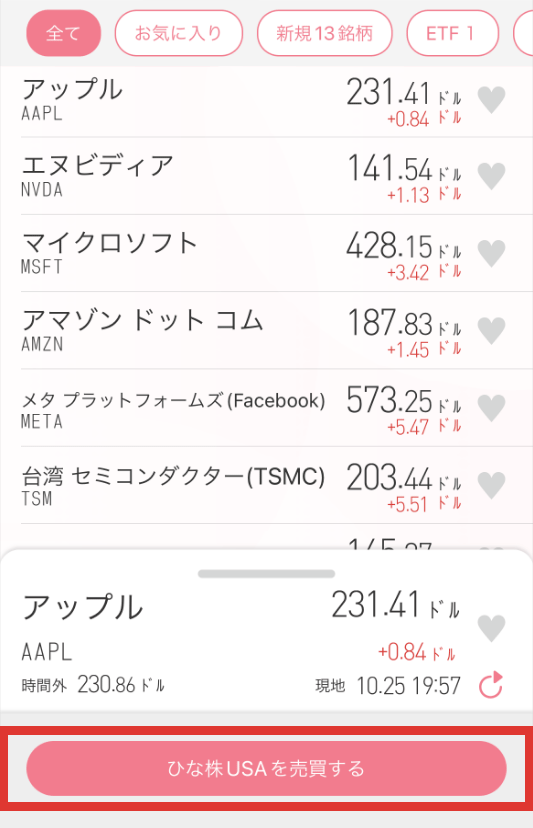Tap ひな株USAを売買する button
Viewport: 533px width, 828px height.
click(x=266, y=768)
